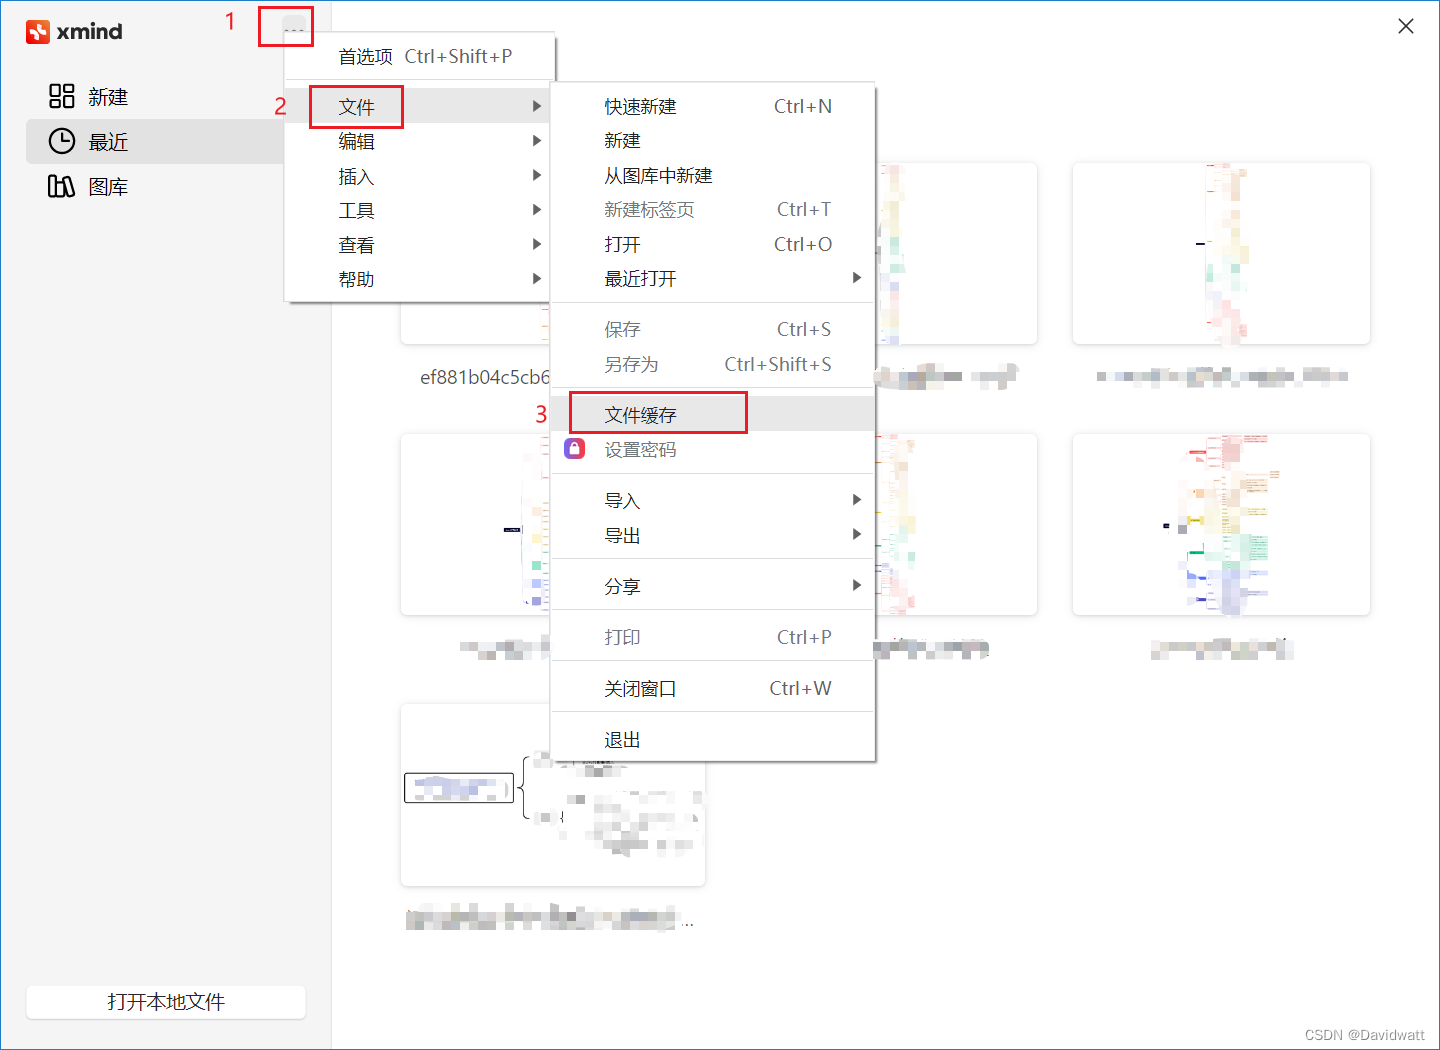This screenshot has height=1050, width=1440.
Task: Go to 新建 in the sidebar
Action: 108,97
